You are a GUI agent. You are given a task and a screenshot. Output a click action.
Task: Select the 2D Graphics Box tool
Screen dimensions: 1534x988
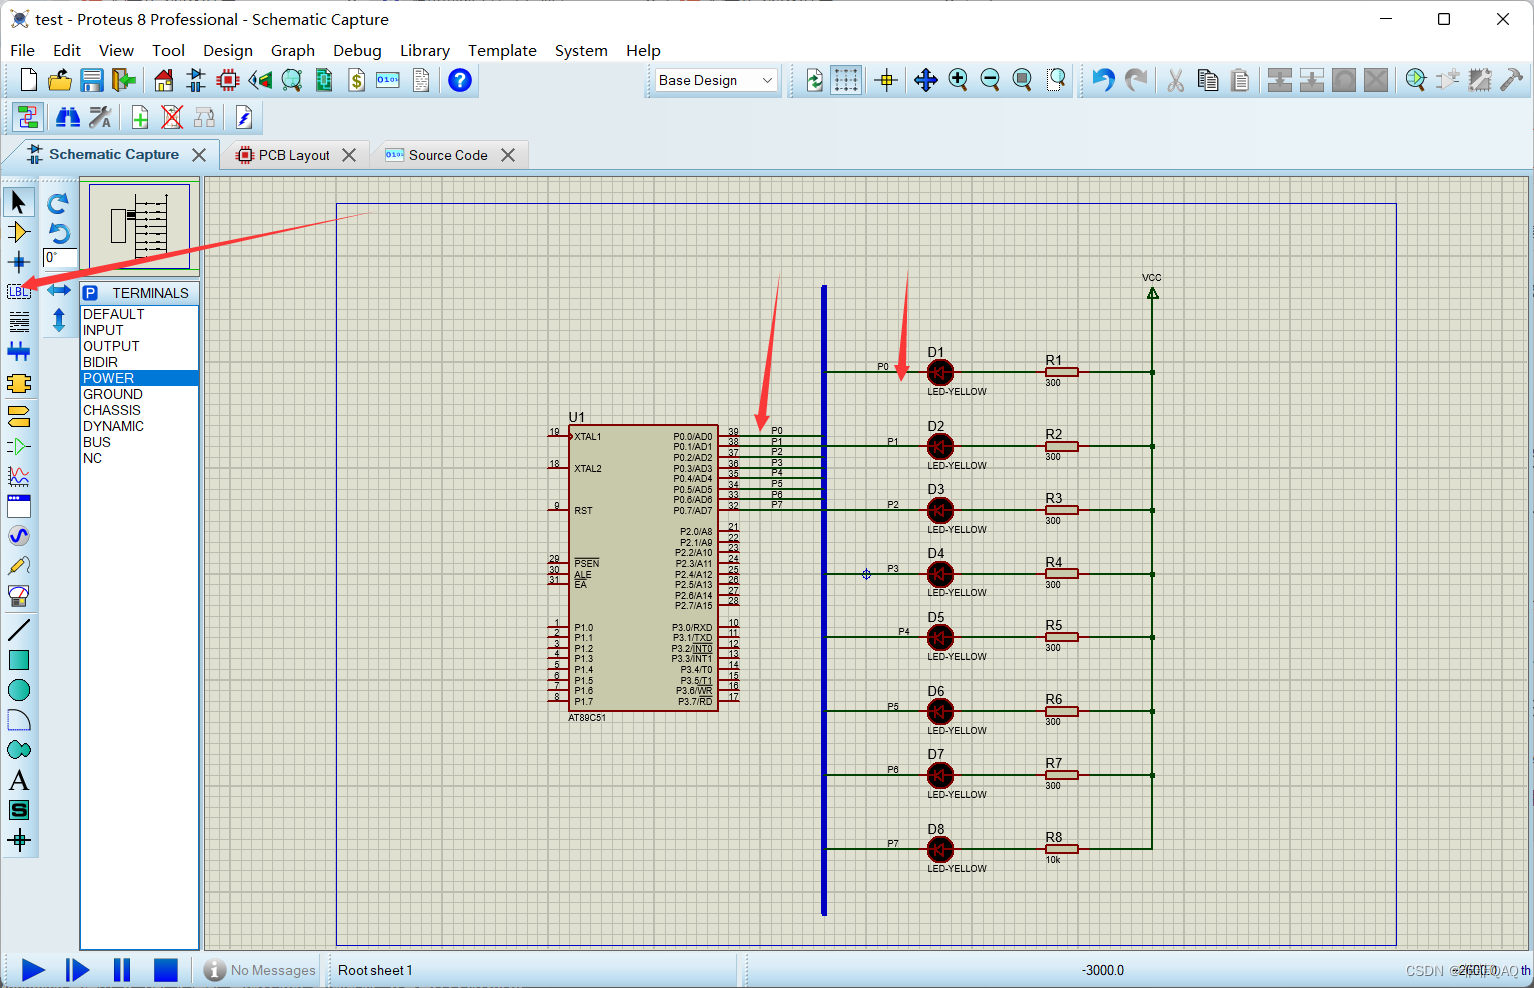[x=18, y=660]
